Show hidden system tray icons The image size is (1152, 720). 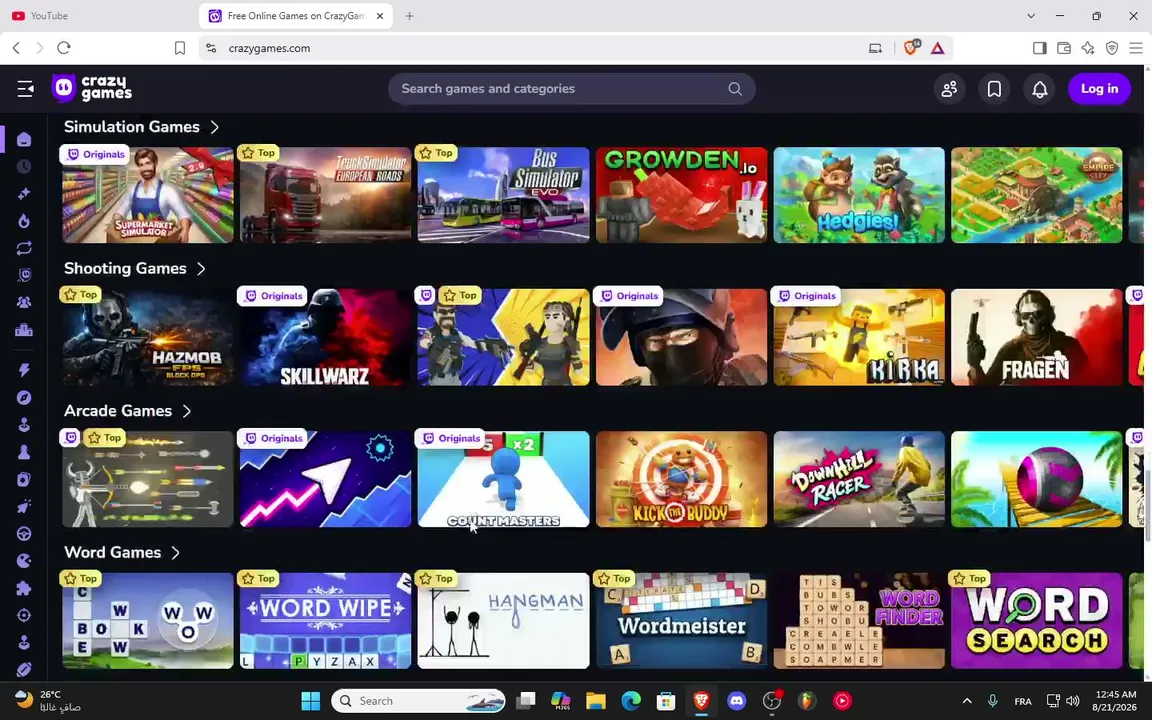coord(967,701)
